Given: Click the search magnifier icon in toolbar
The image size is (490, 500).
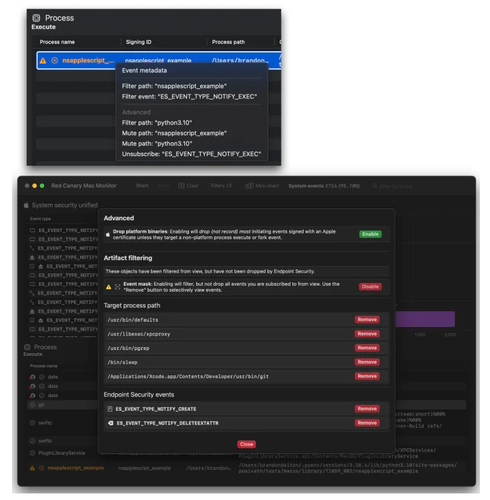Looking at the screenshot, I should tap(374, 186).
